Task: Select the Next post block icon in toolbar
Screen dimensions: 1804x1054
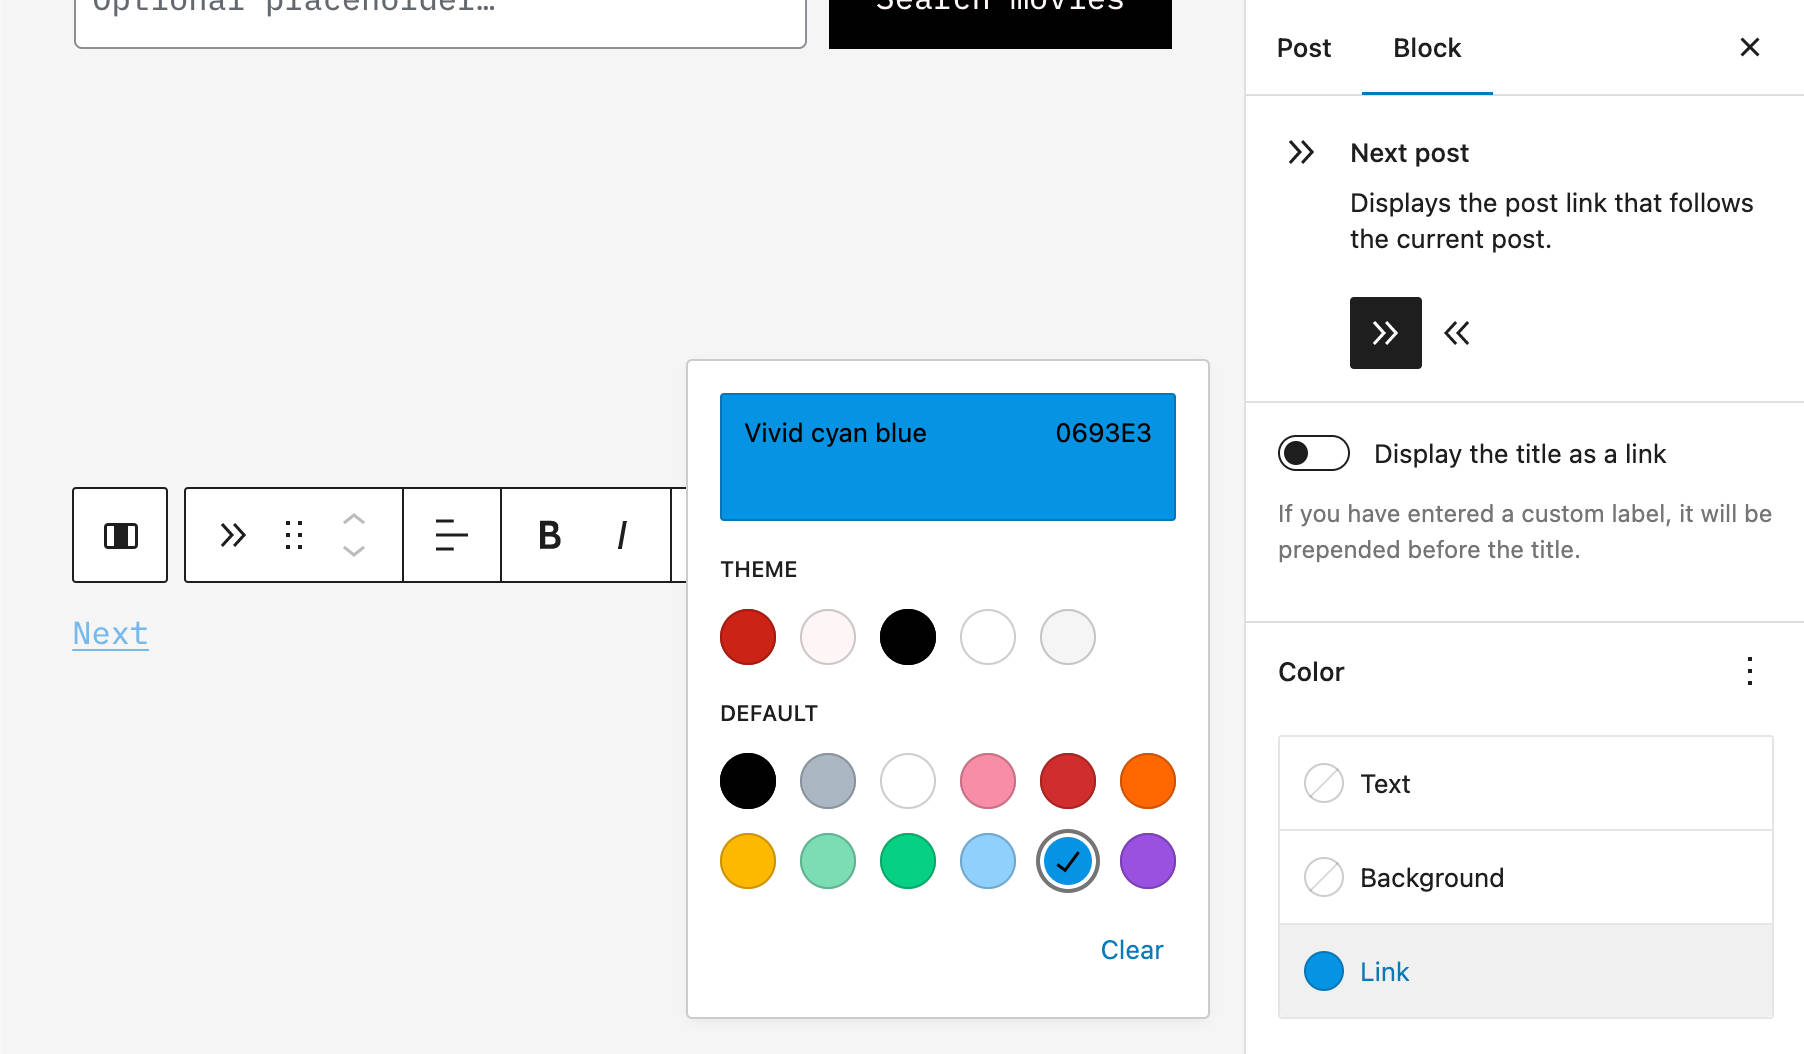Action: [233, 535]
